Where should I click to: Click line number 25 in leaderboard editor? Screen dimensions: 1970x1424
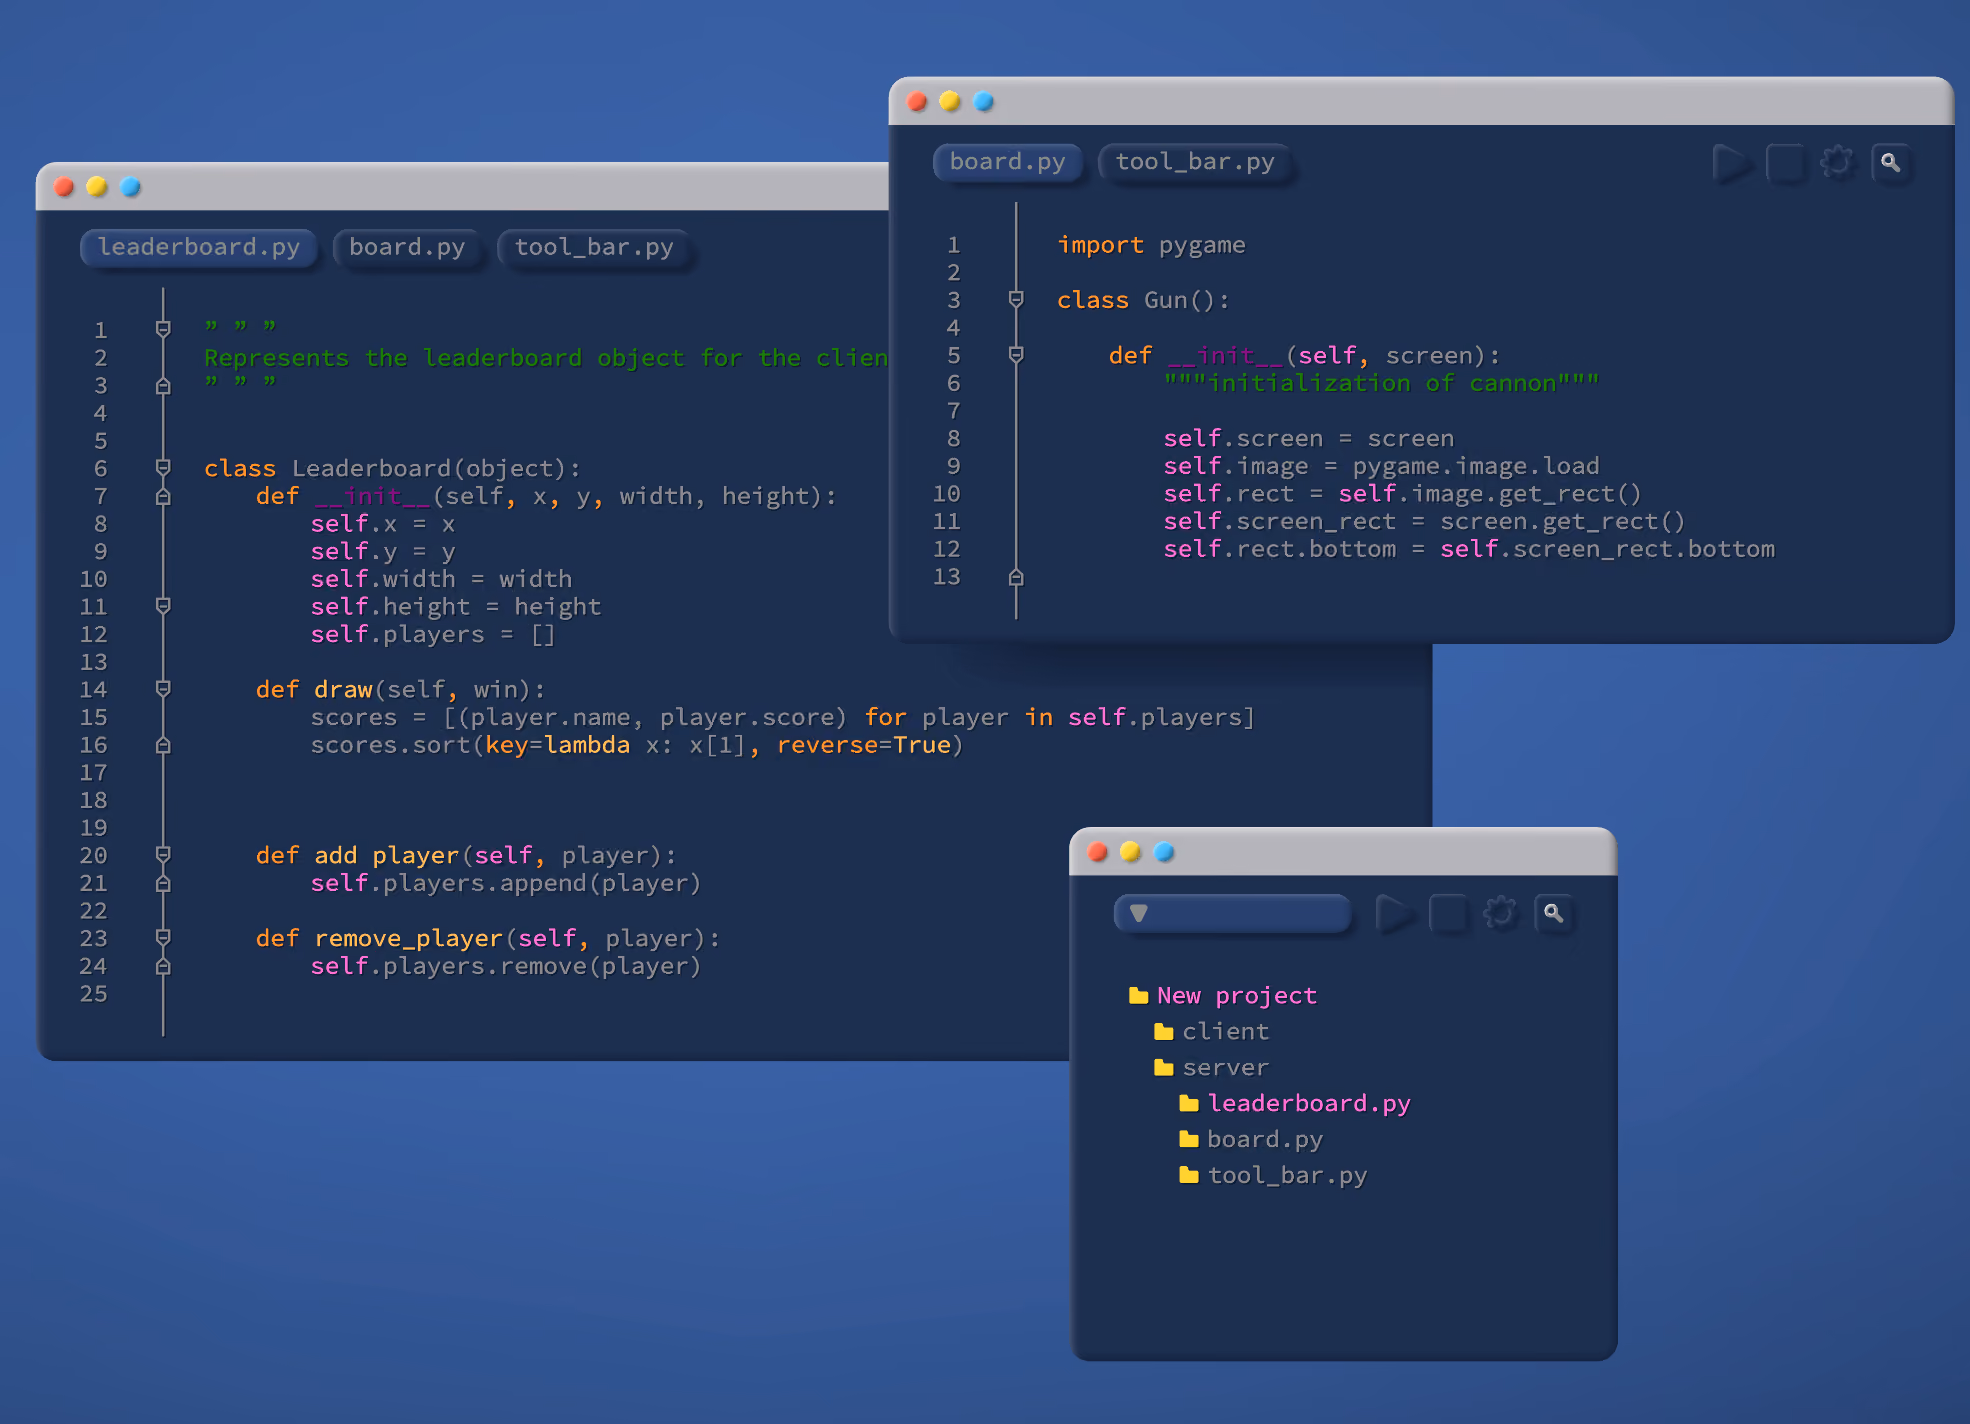point(94,994)
